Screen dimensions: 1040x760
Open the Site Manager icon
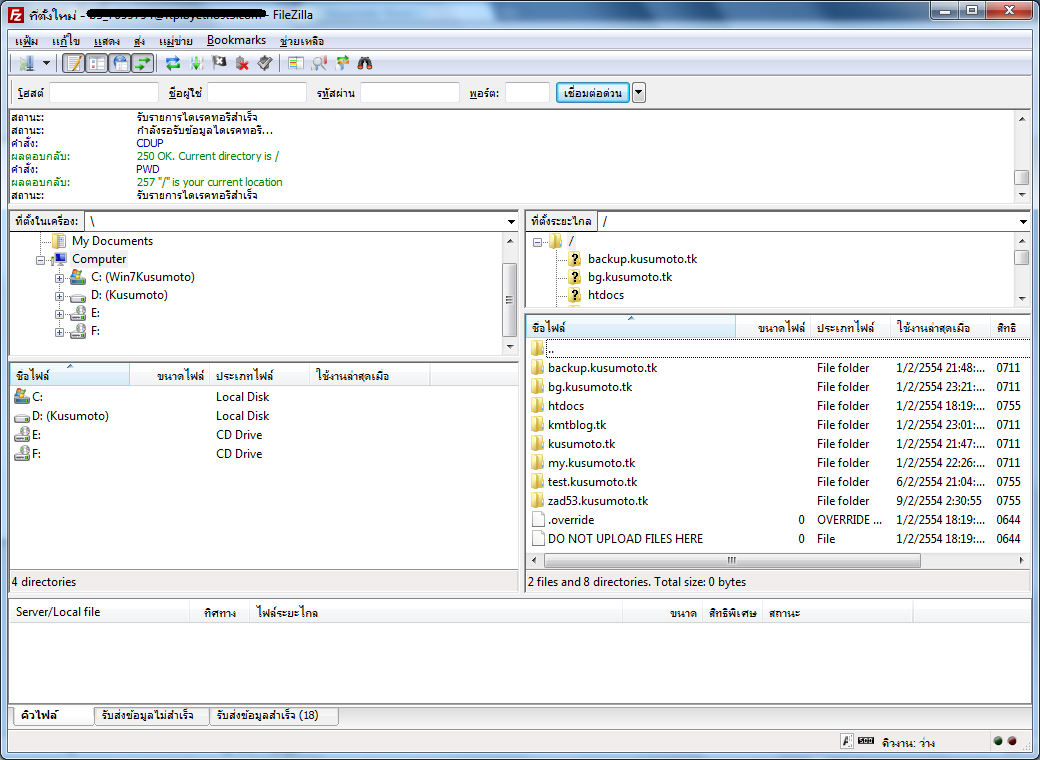point(27,64)
